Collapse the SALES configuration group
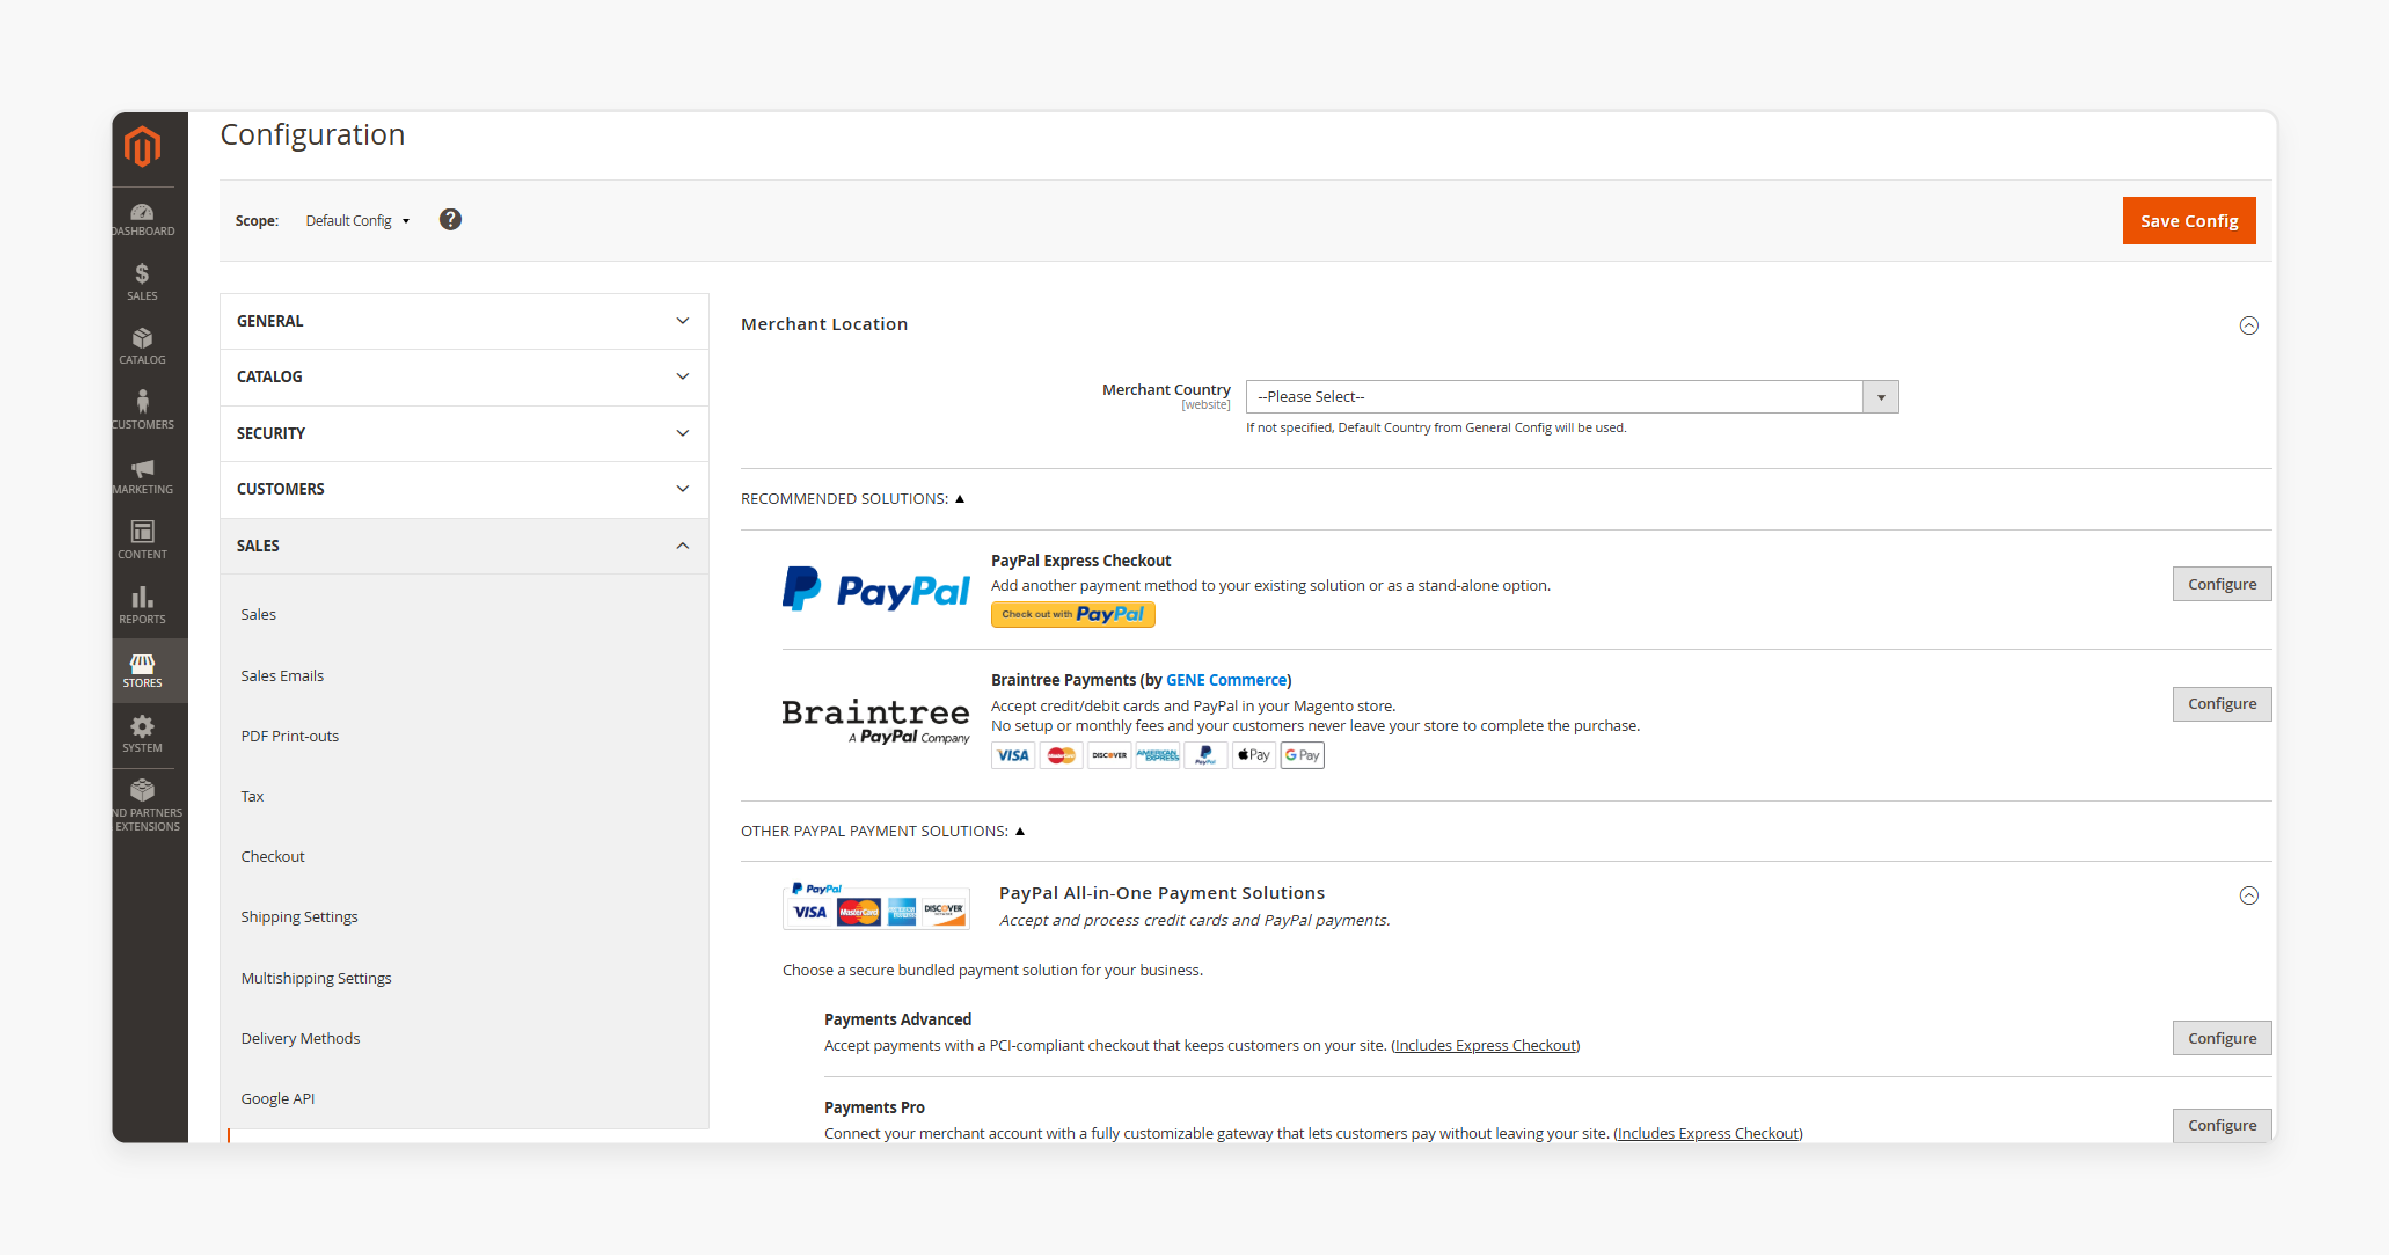 coord(464,545)
